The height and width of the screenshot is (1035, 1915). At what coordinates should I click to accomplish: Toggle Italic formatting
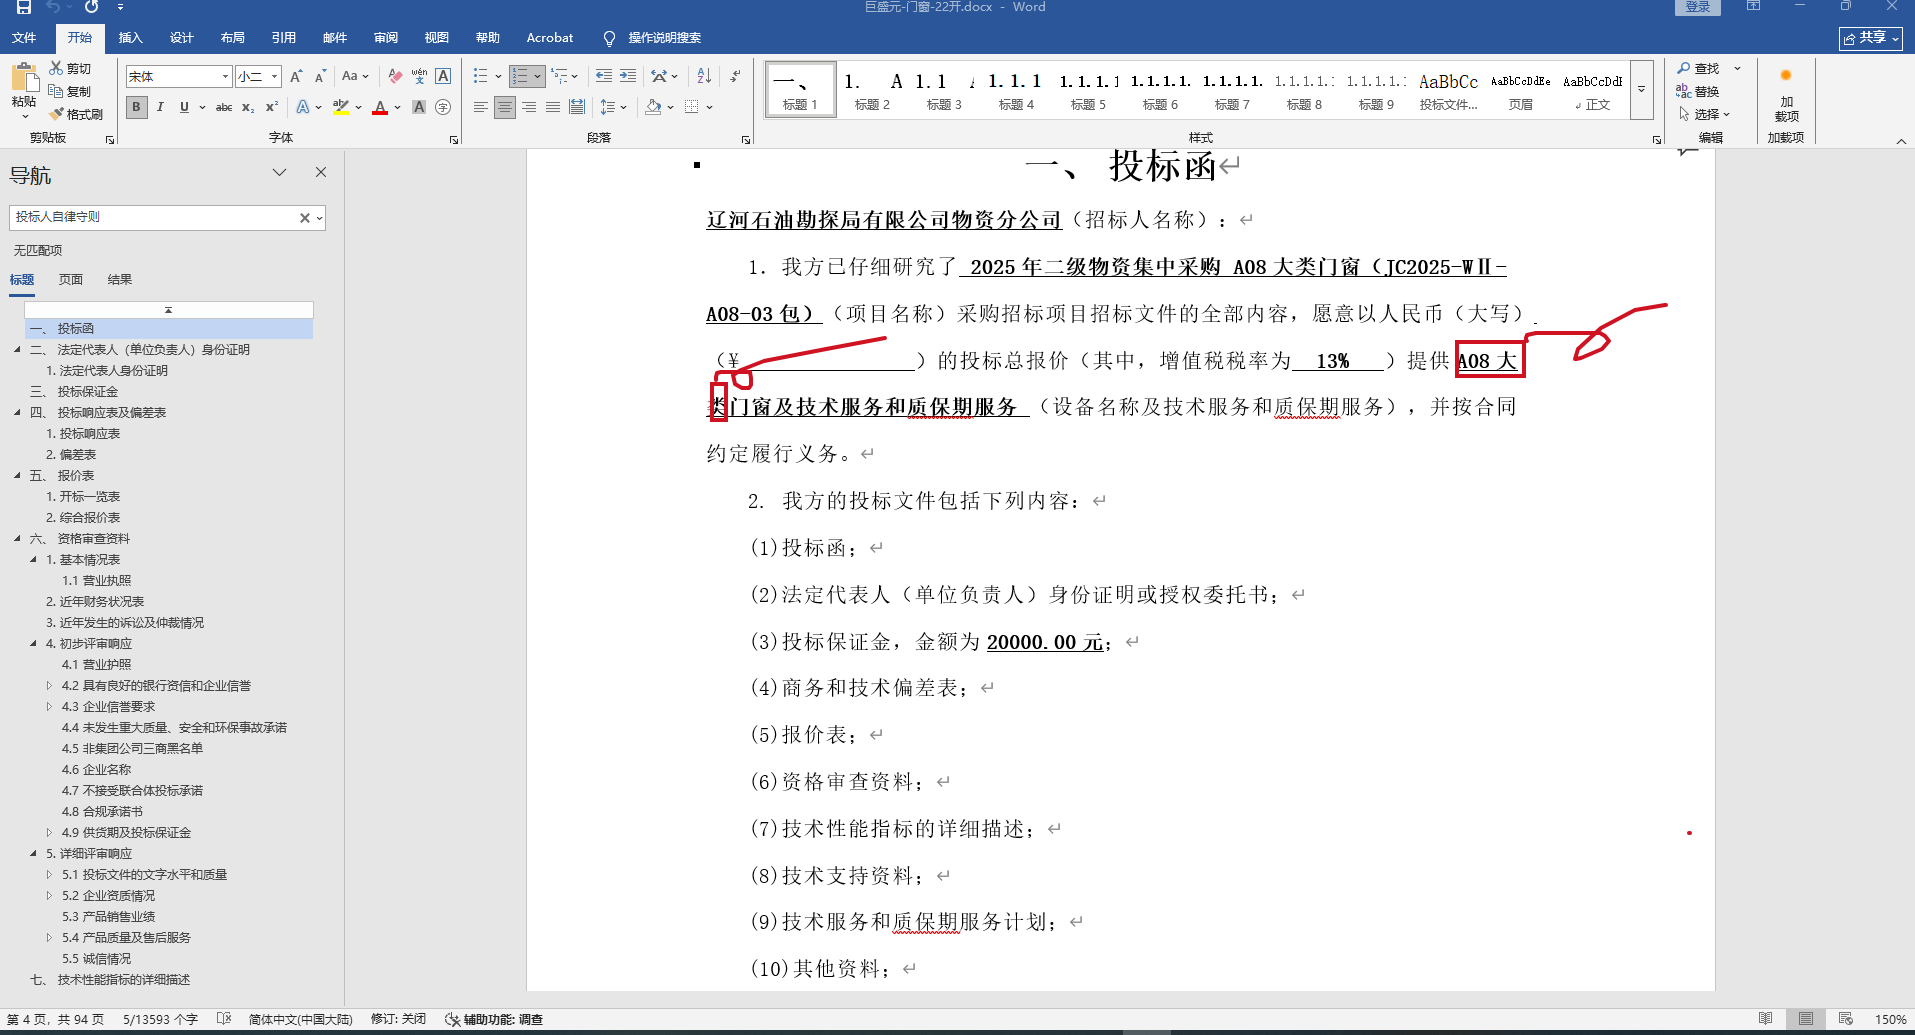click(x=160, y=107)
